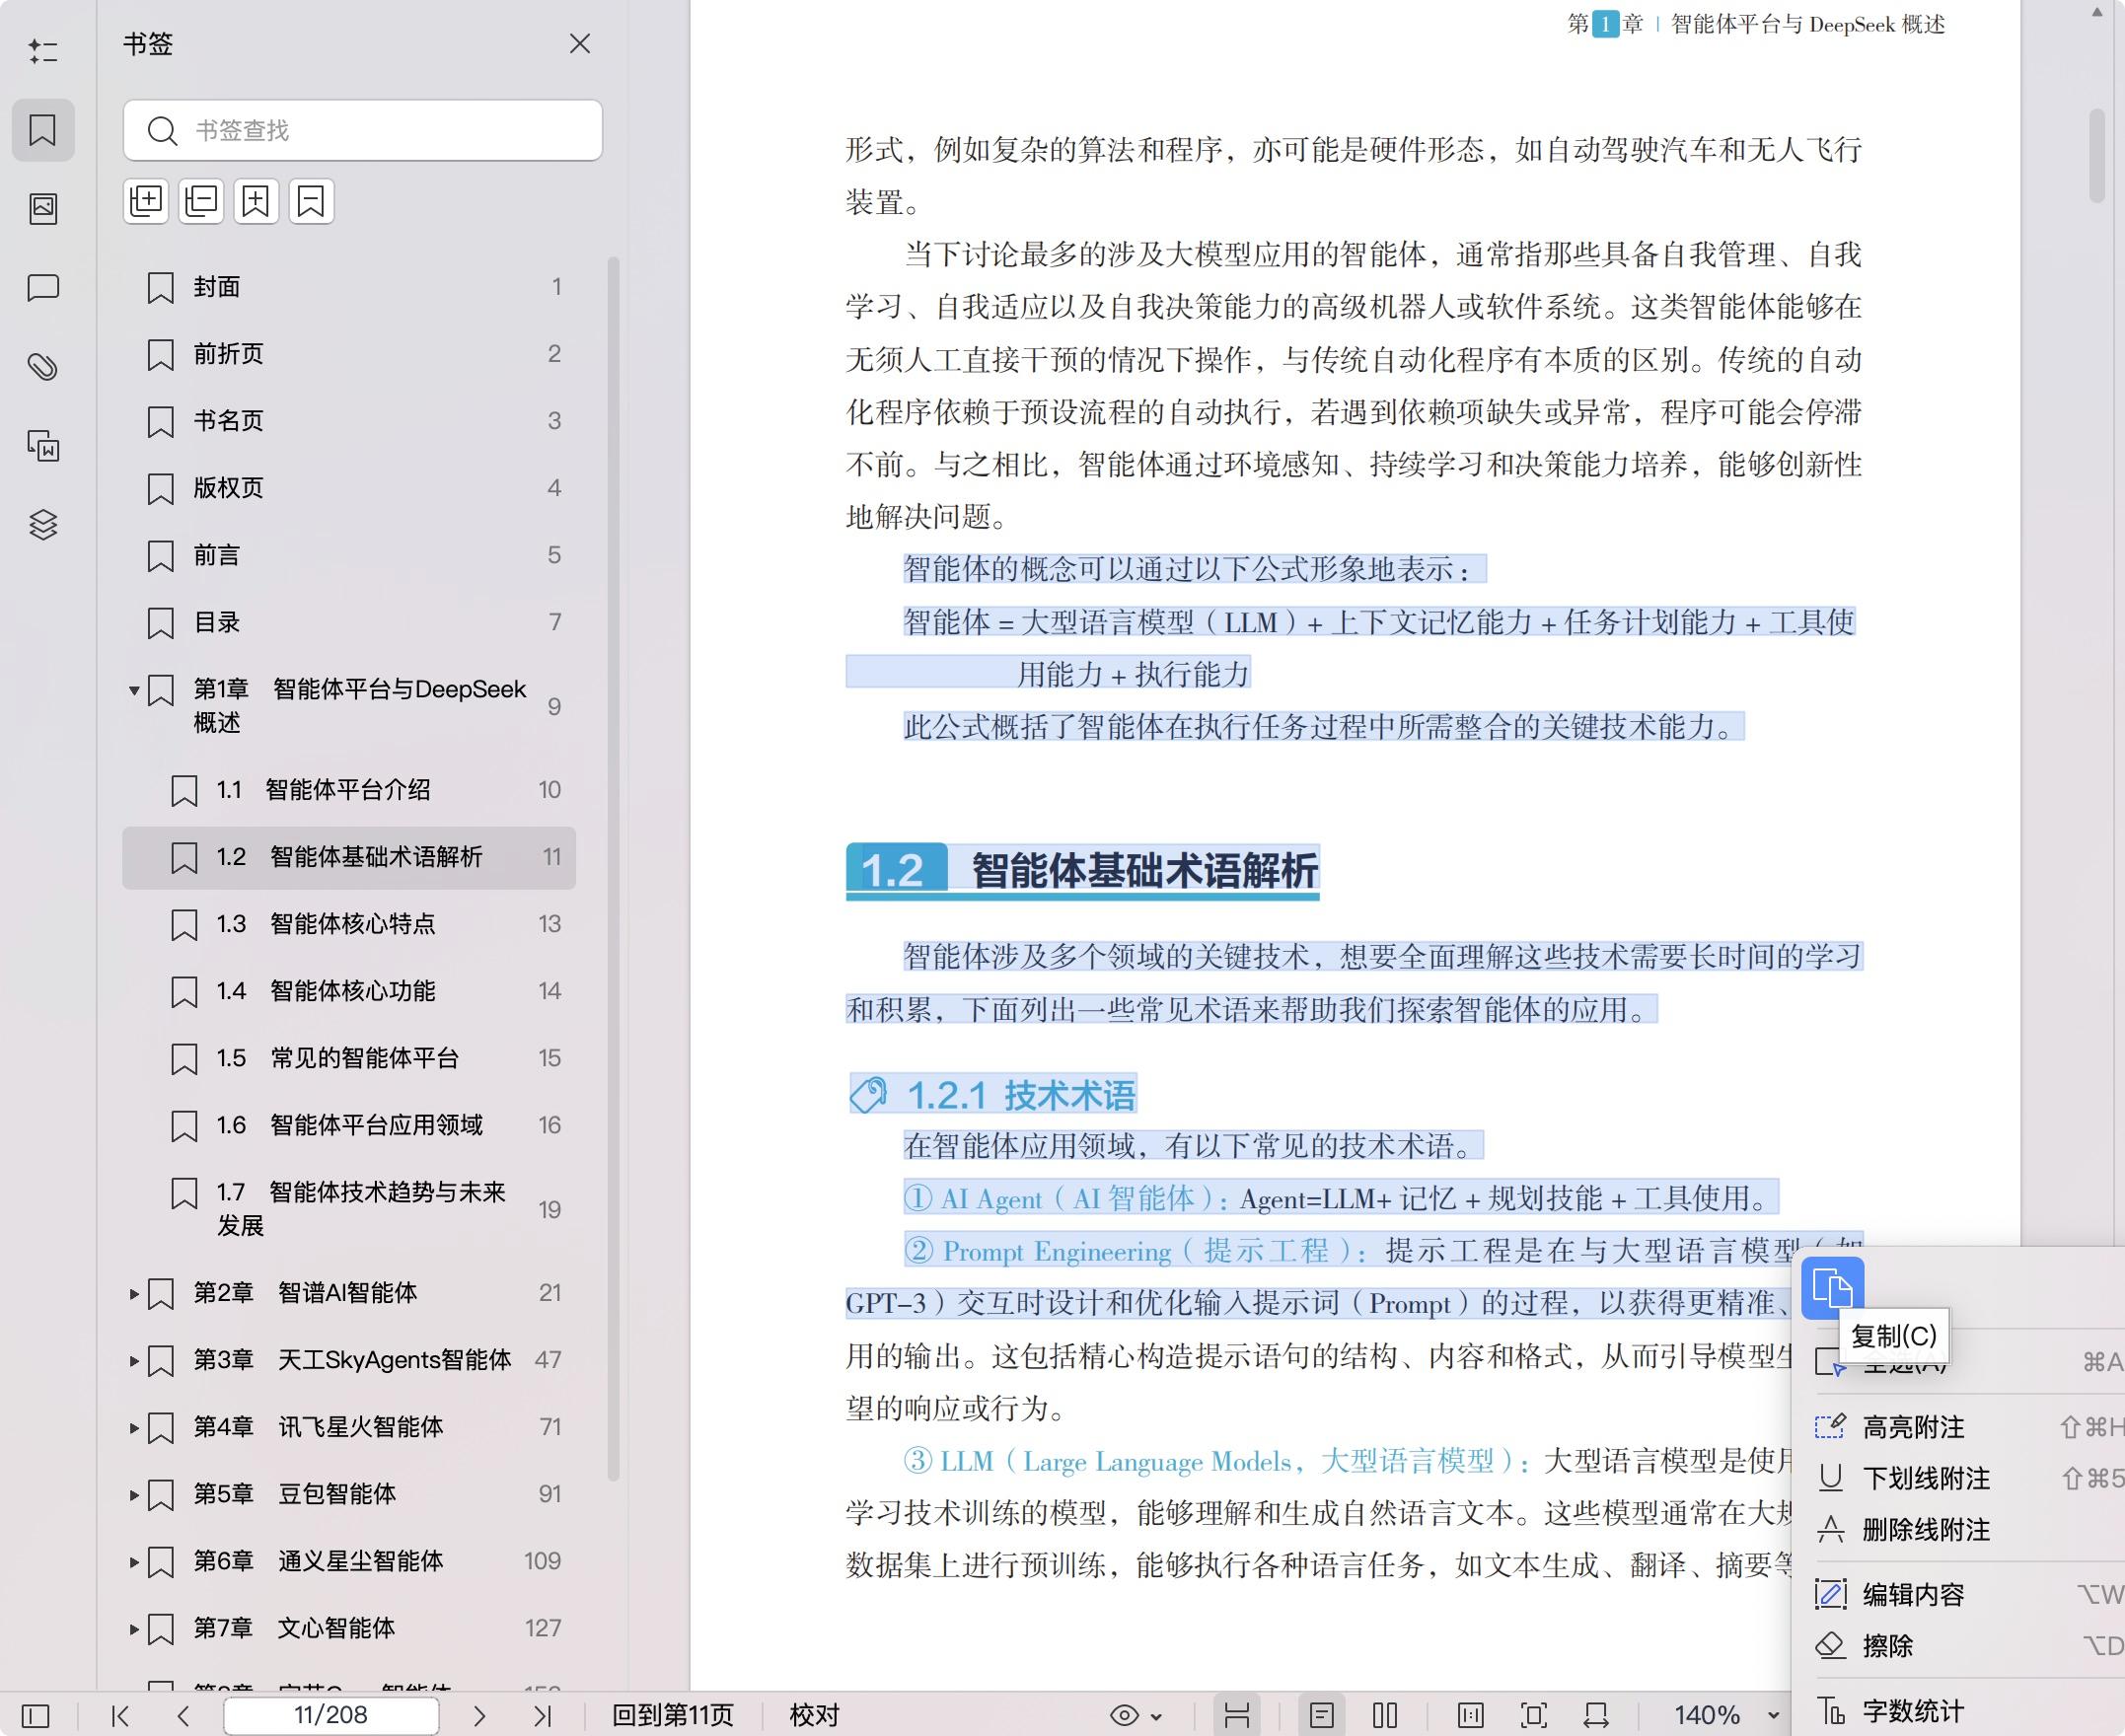Select the 前言 bookmark
The height and width of the screenshot is (1736, 2125).
[x=349, y=555]
